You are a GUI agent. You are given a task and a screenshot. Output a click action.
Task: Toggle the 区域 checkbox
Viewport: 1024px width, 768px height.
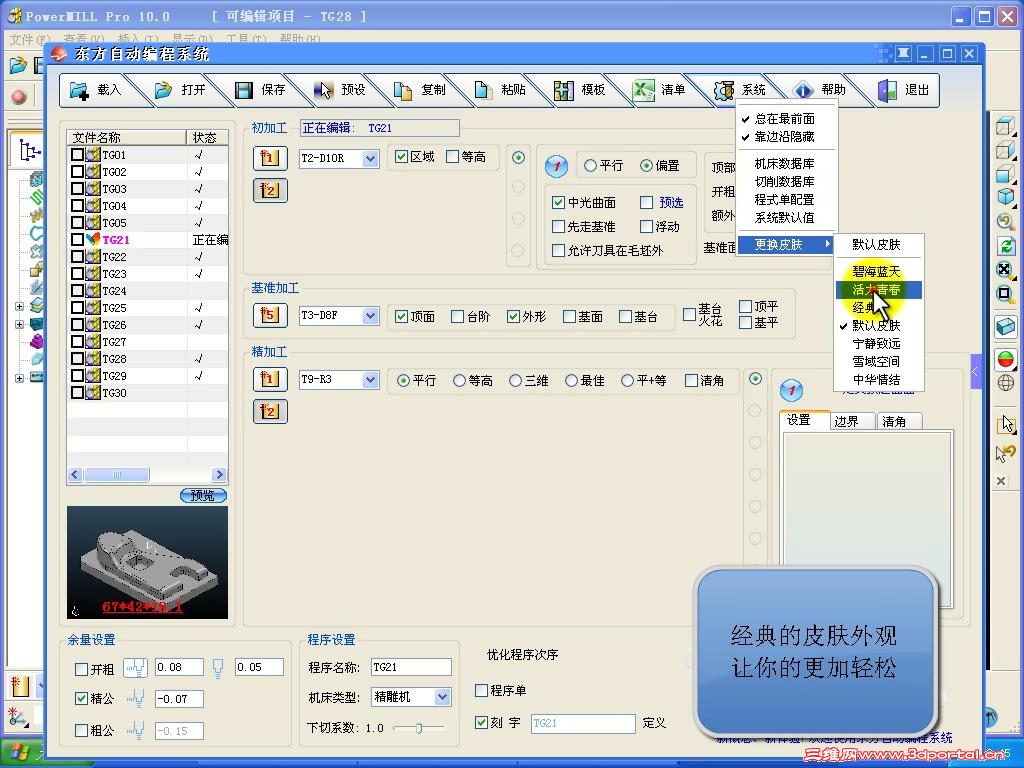pos(402,157)
